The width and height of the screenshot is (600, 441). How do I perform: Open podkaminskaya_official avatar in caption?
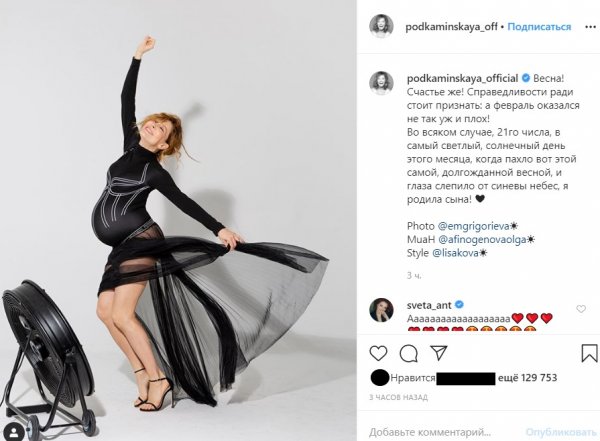[381, 83]
